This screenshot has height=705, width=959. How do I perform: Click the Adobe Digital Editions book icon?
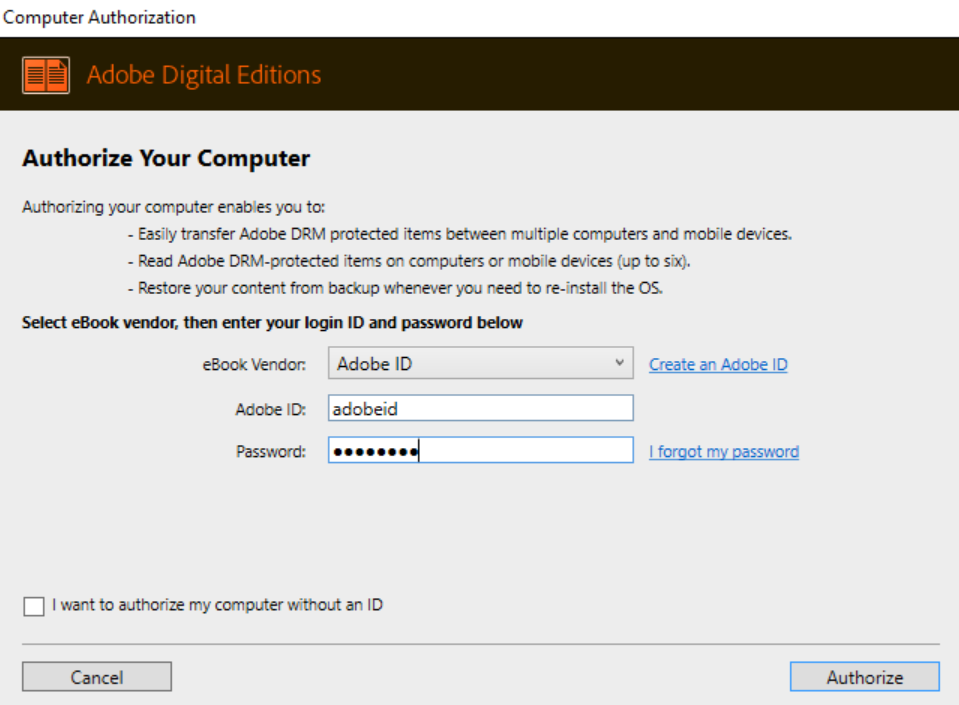pos(46,75)
